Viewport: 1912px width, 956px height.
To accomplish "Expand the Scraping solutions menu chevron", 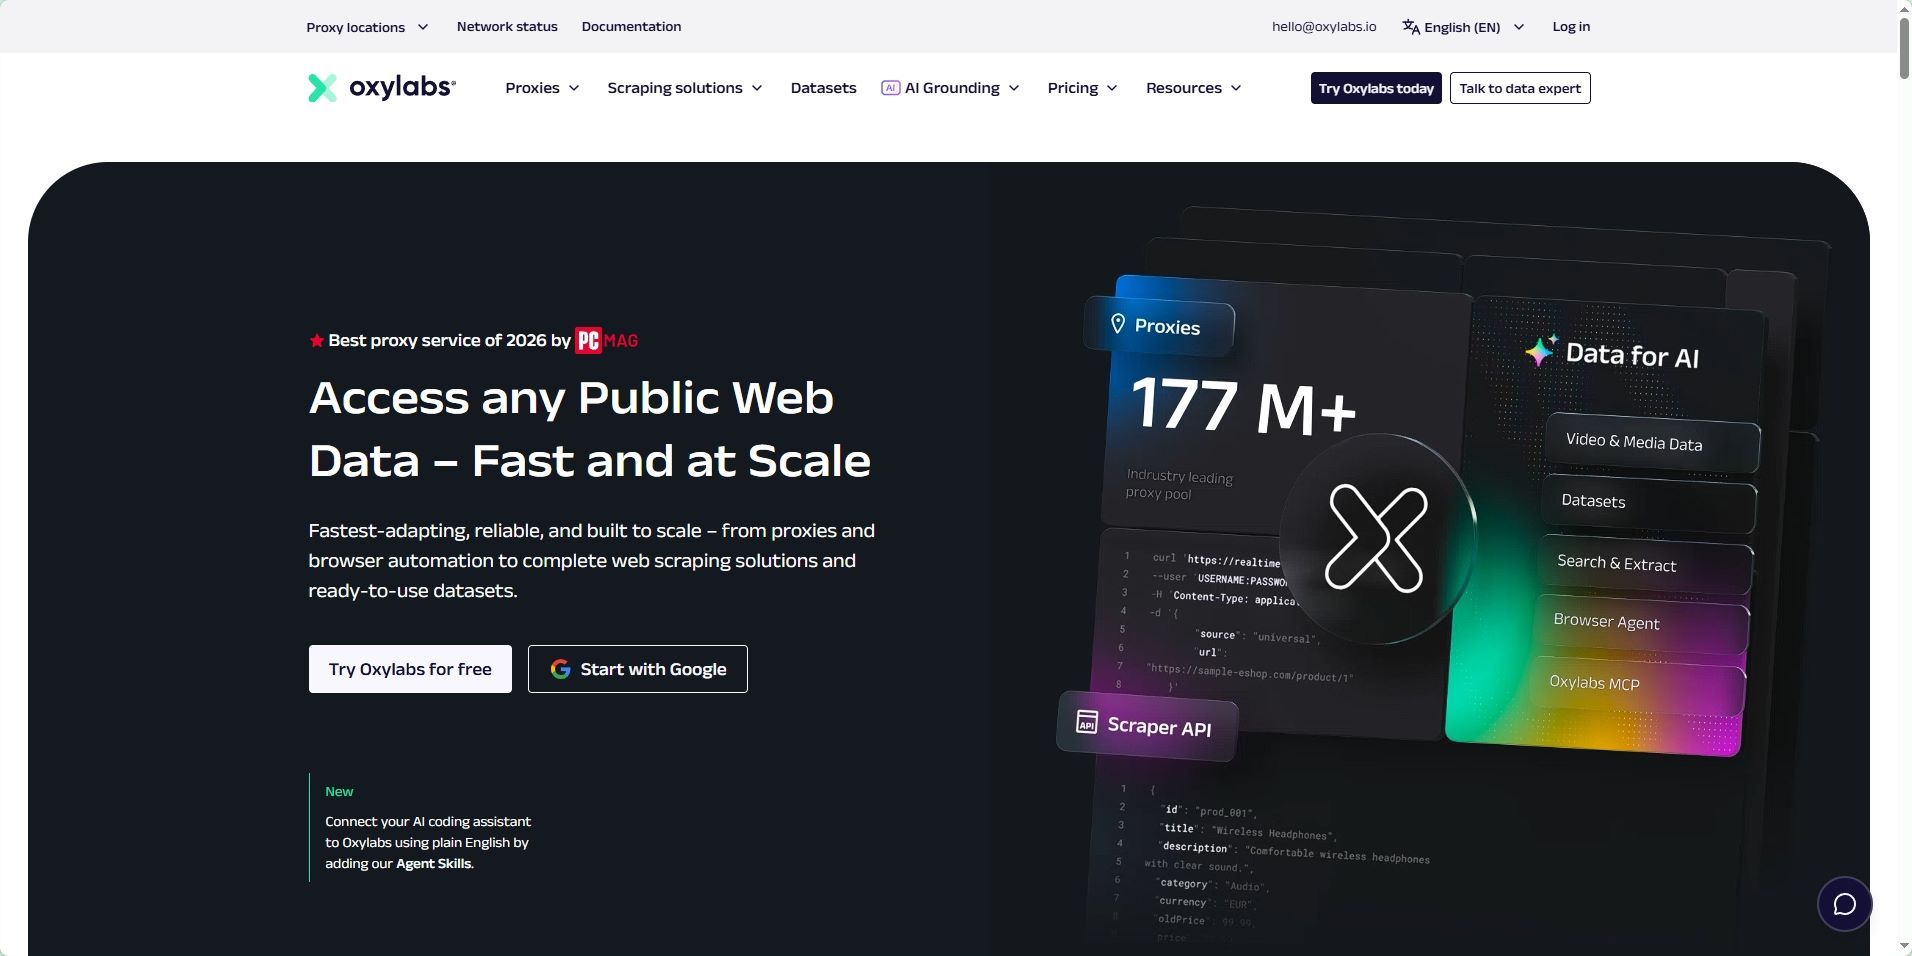I will (x=757, y=88).
